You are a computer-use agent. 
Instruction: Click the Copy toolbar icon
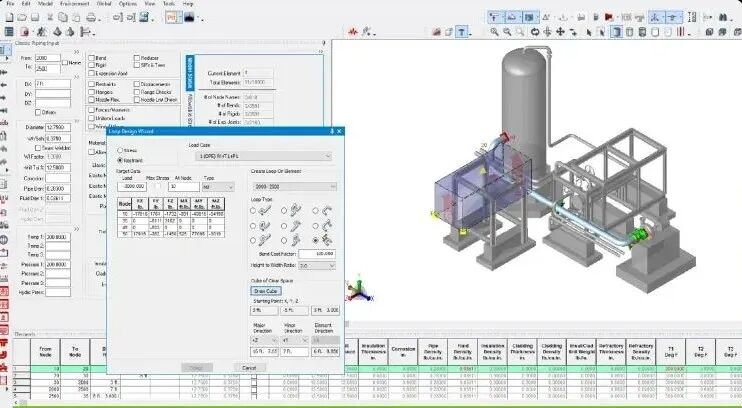tap(62, 18)
